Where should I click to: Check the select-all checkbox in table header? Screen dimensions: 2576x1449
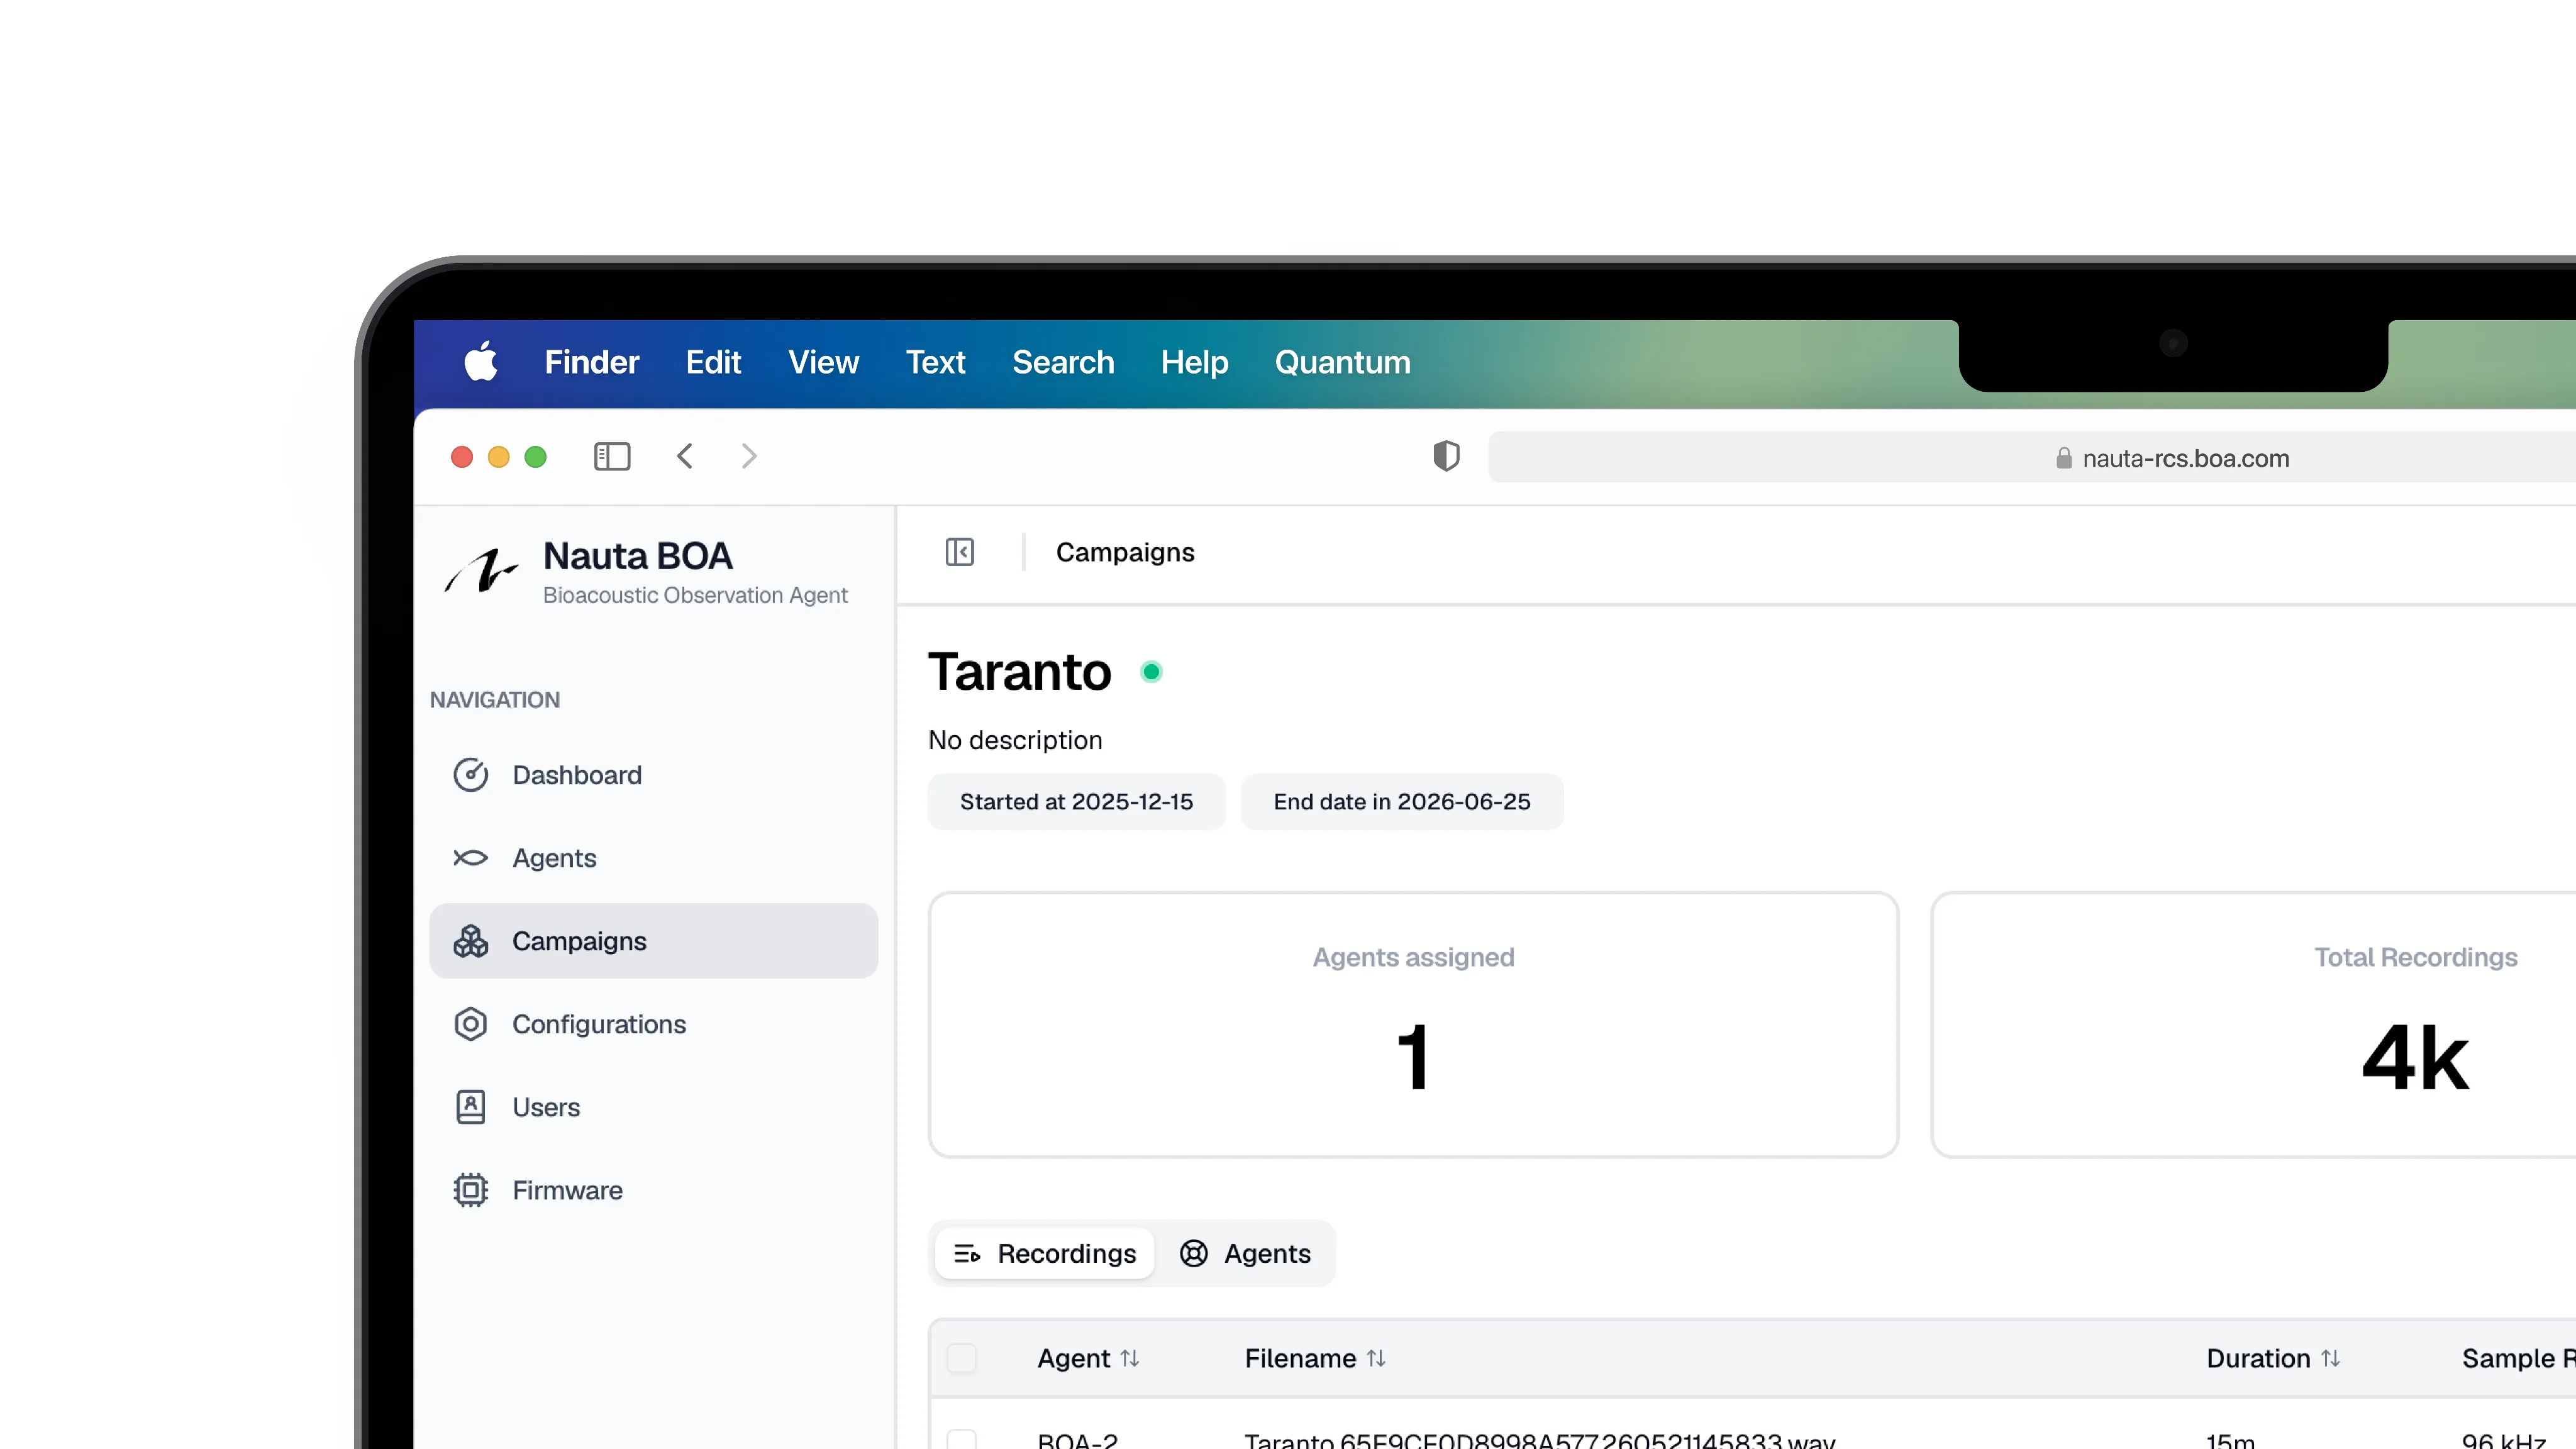[x=962, y=1358]
